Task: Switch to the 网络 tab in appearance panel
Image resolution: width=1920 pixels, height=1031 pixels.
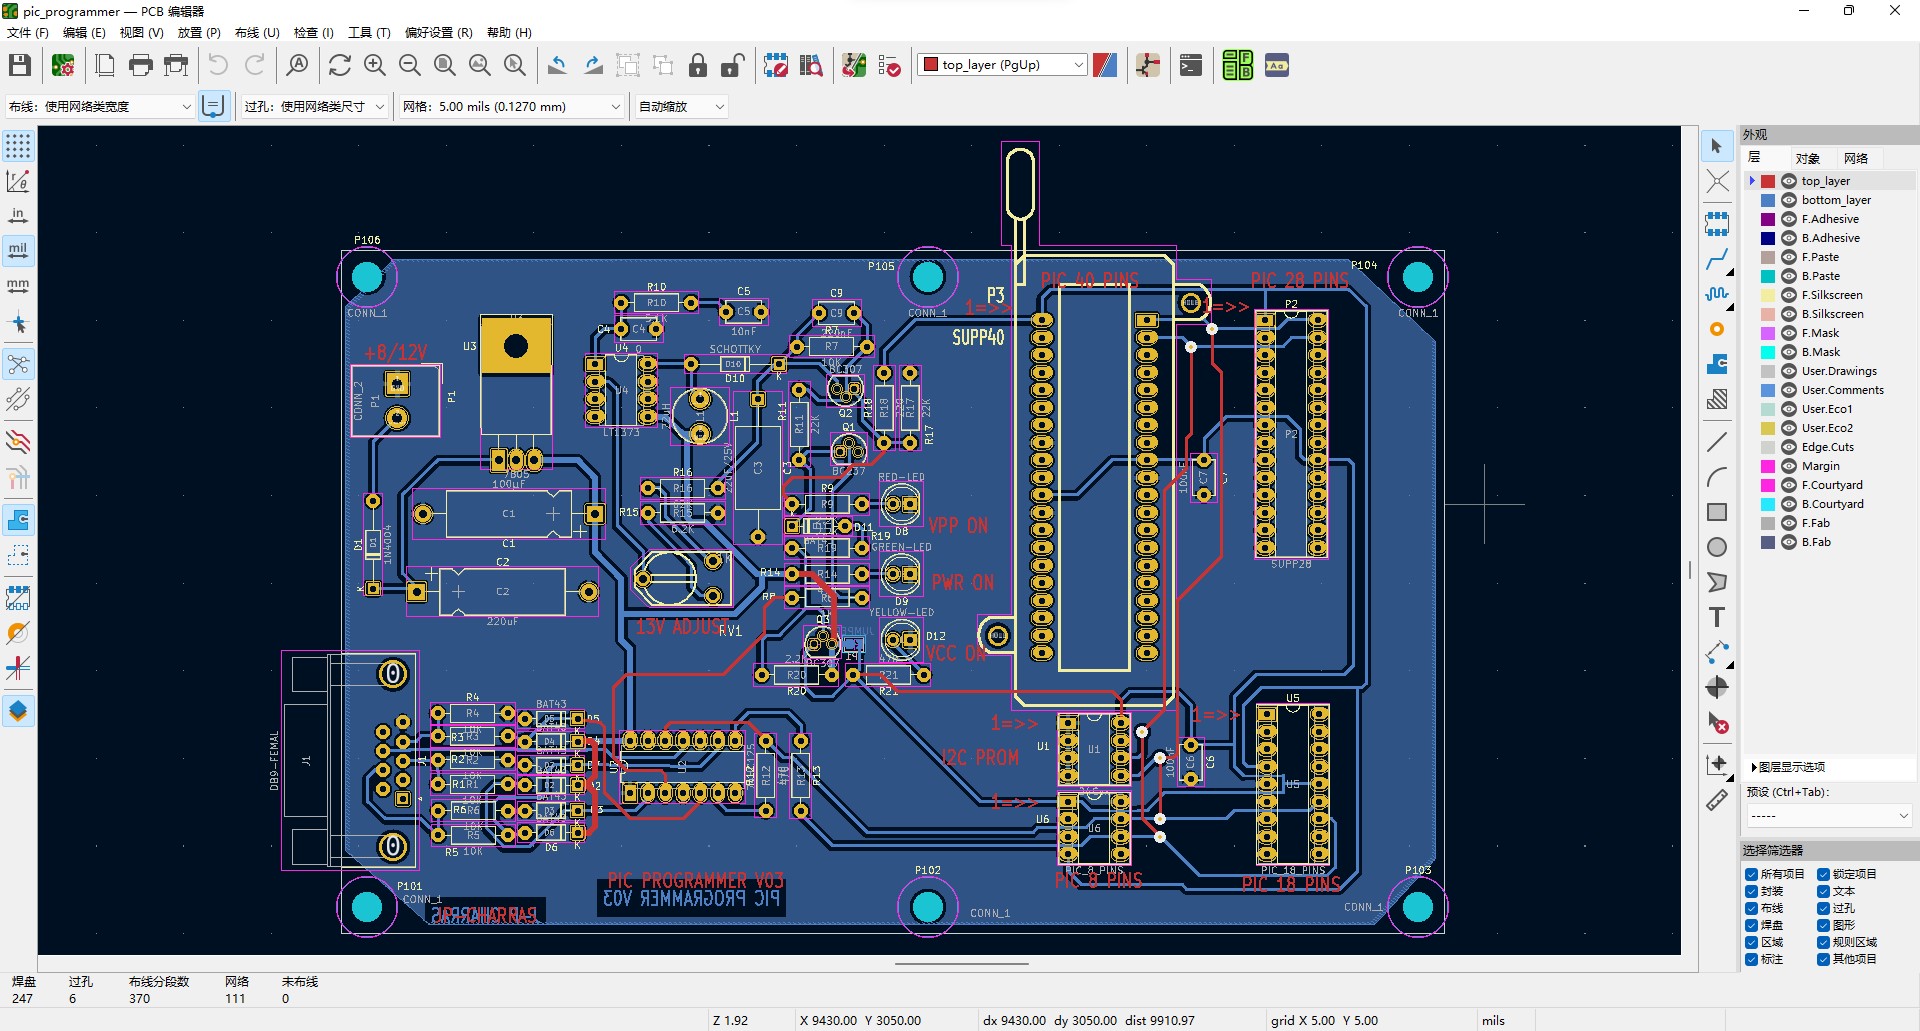Action: coord(1856,158)
